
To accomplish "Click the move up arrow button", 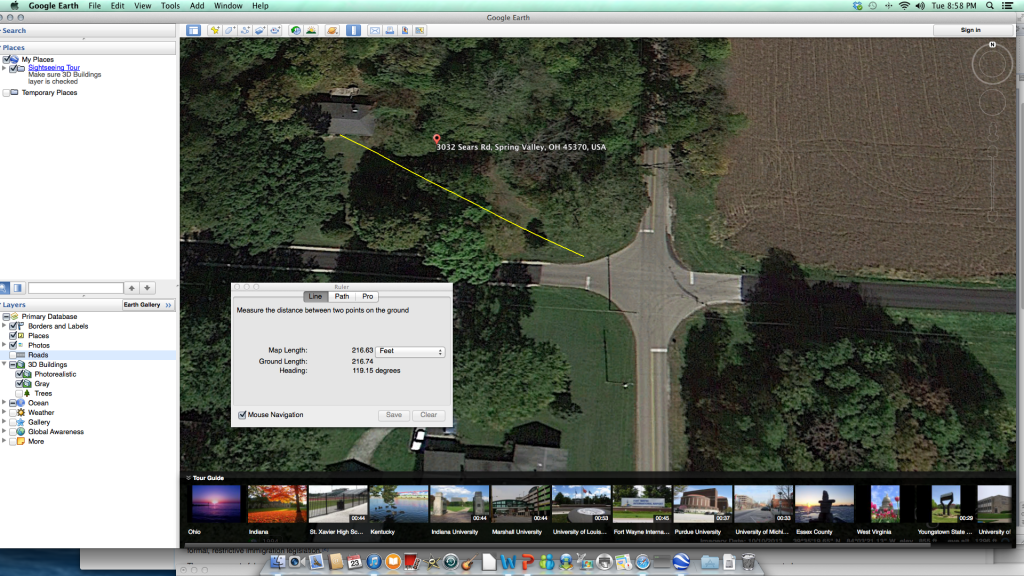I will [131, 288].
